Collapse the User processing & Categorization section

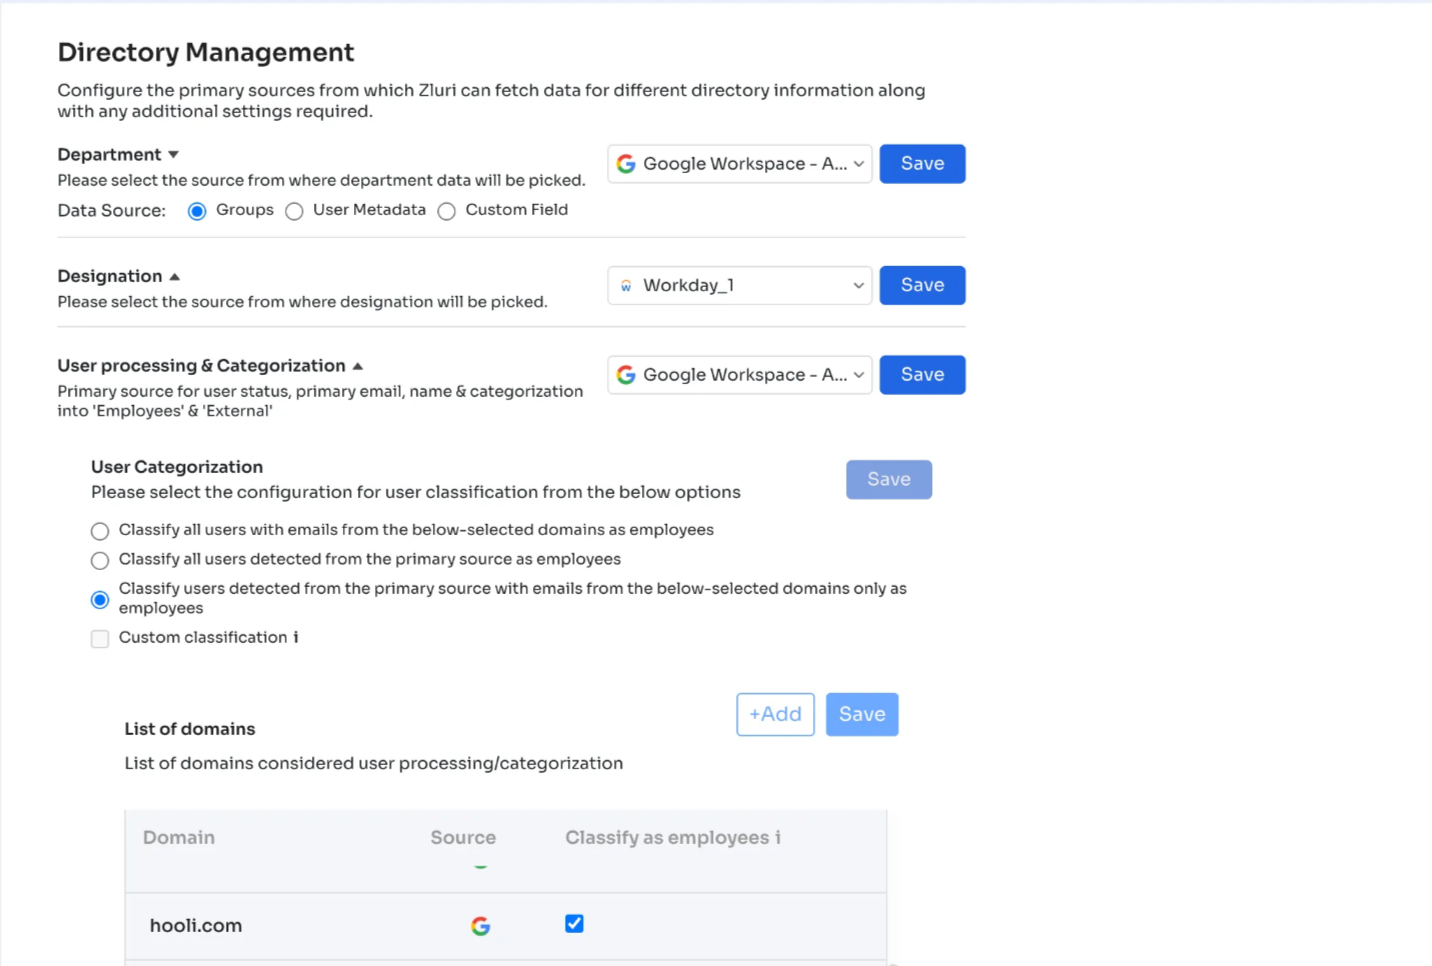[x=357, y=365]
